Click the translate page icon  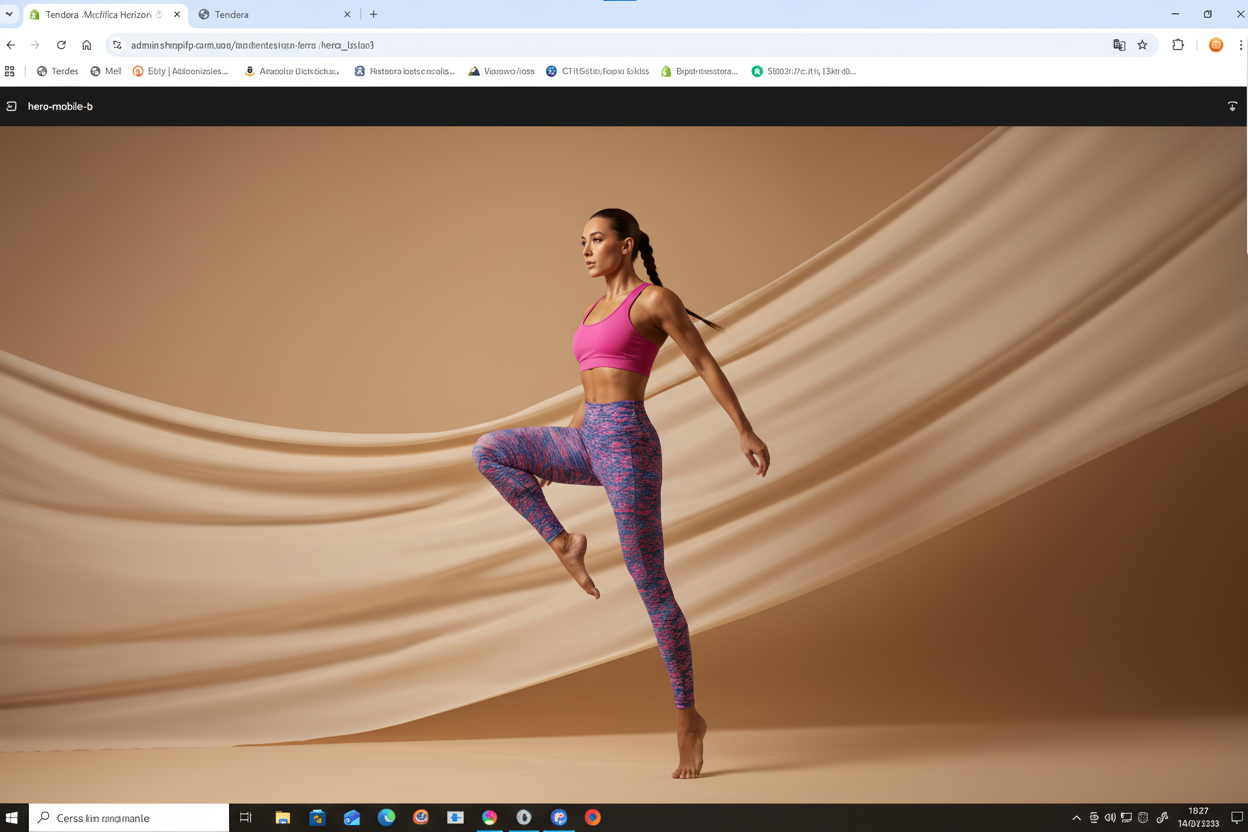coord(1118,45)
